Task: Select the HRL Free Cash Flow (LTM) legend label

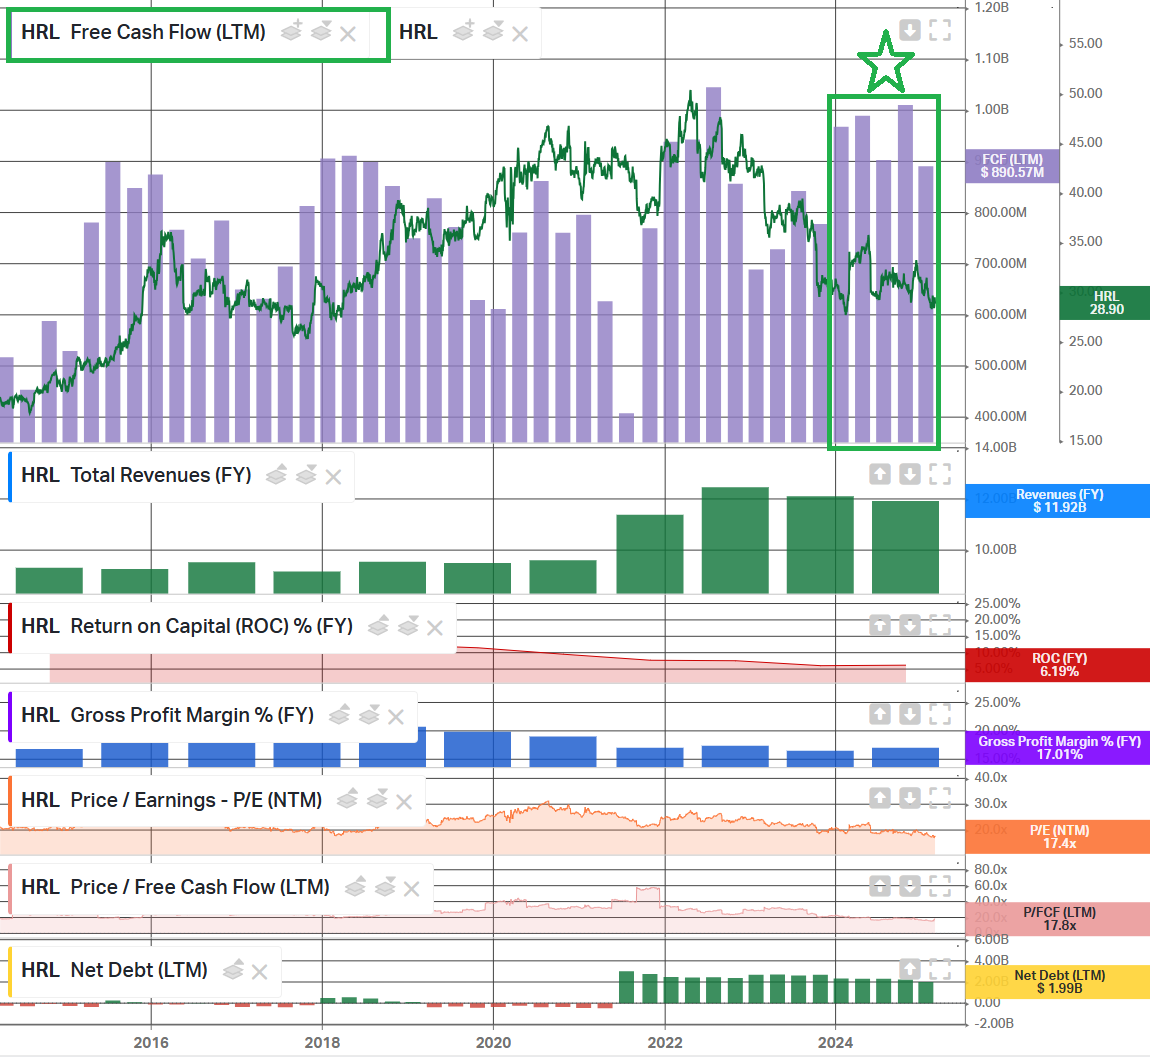Action: coord(144,32)
